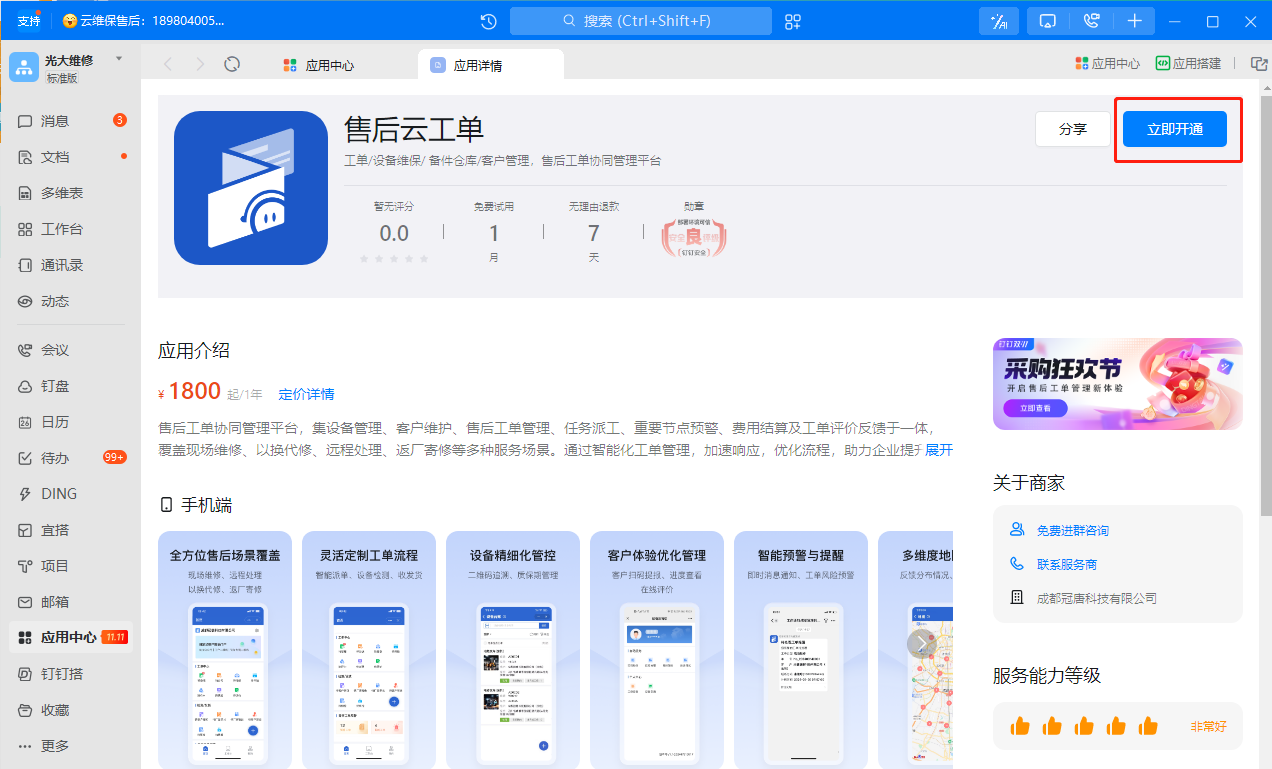Click the plus icon in title bar

click(1135, 21)
